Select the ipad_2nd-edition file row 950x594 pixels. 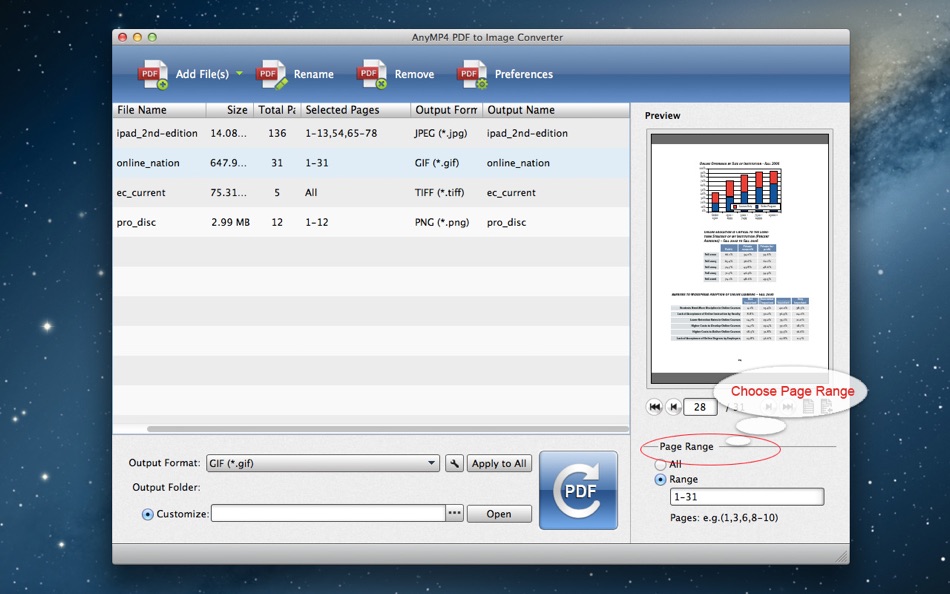371,133
